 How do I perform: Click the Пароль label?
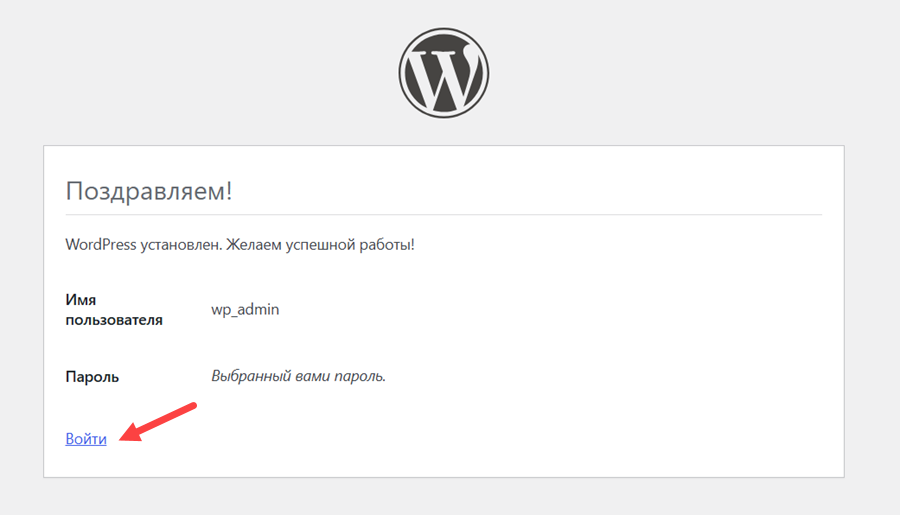(92, 377)
